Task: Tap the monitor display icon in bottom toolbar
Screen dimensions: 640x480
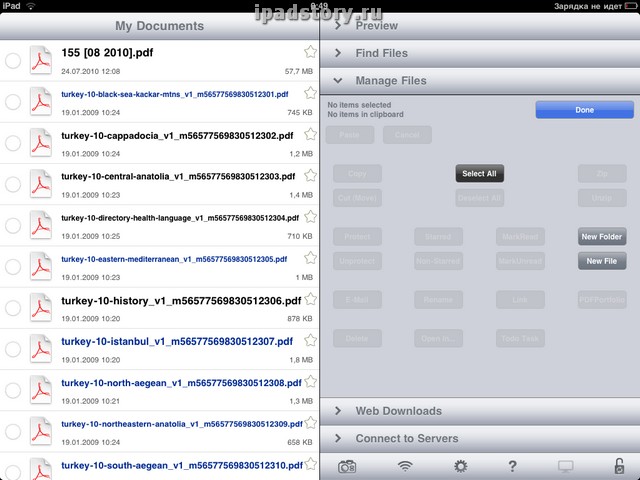Action: pos(566,467)
